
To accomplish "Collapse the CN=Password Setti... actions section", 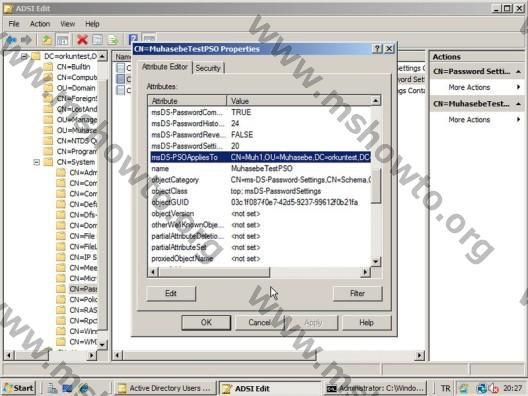I will point(519,71).
